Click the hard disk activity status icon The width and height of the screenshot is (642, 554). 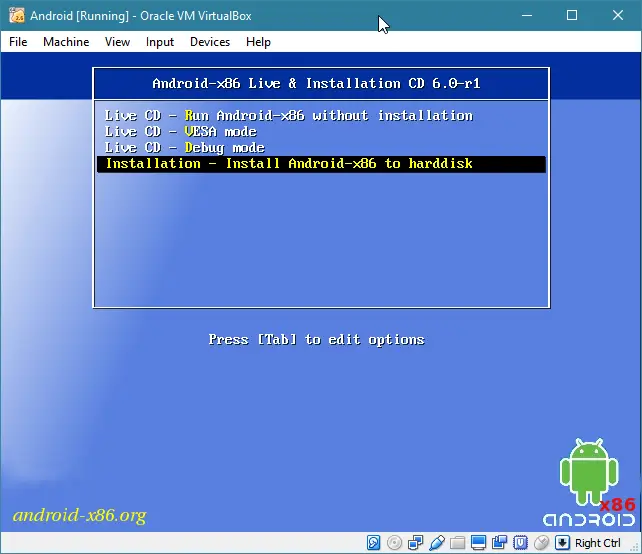(373, 543)
